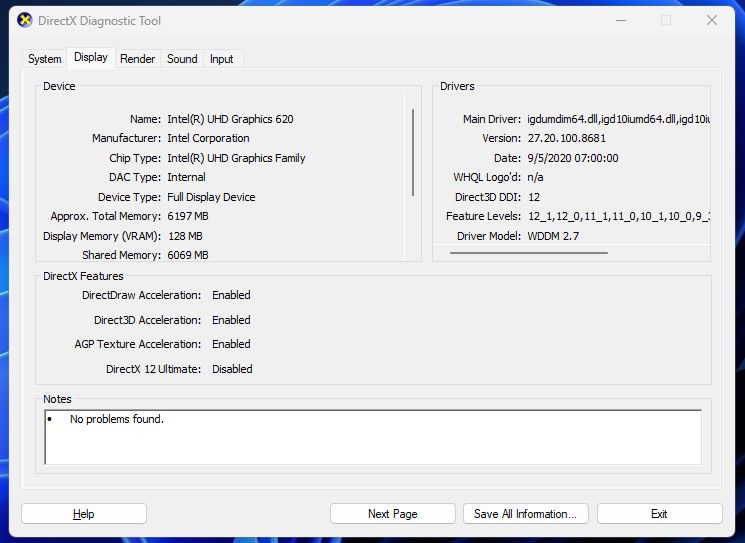The width and height of the screenshot is (745, 543).
Task: Click the WHQL Logo'd n/a value
Action: tap(535, 177)
